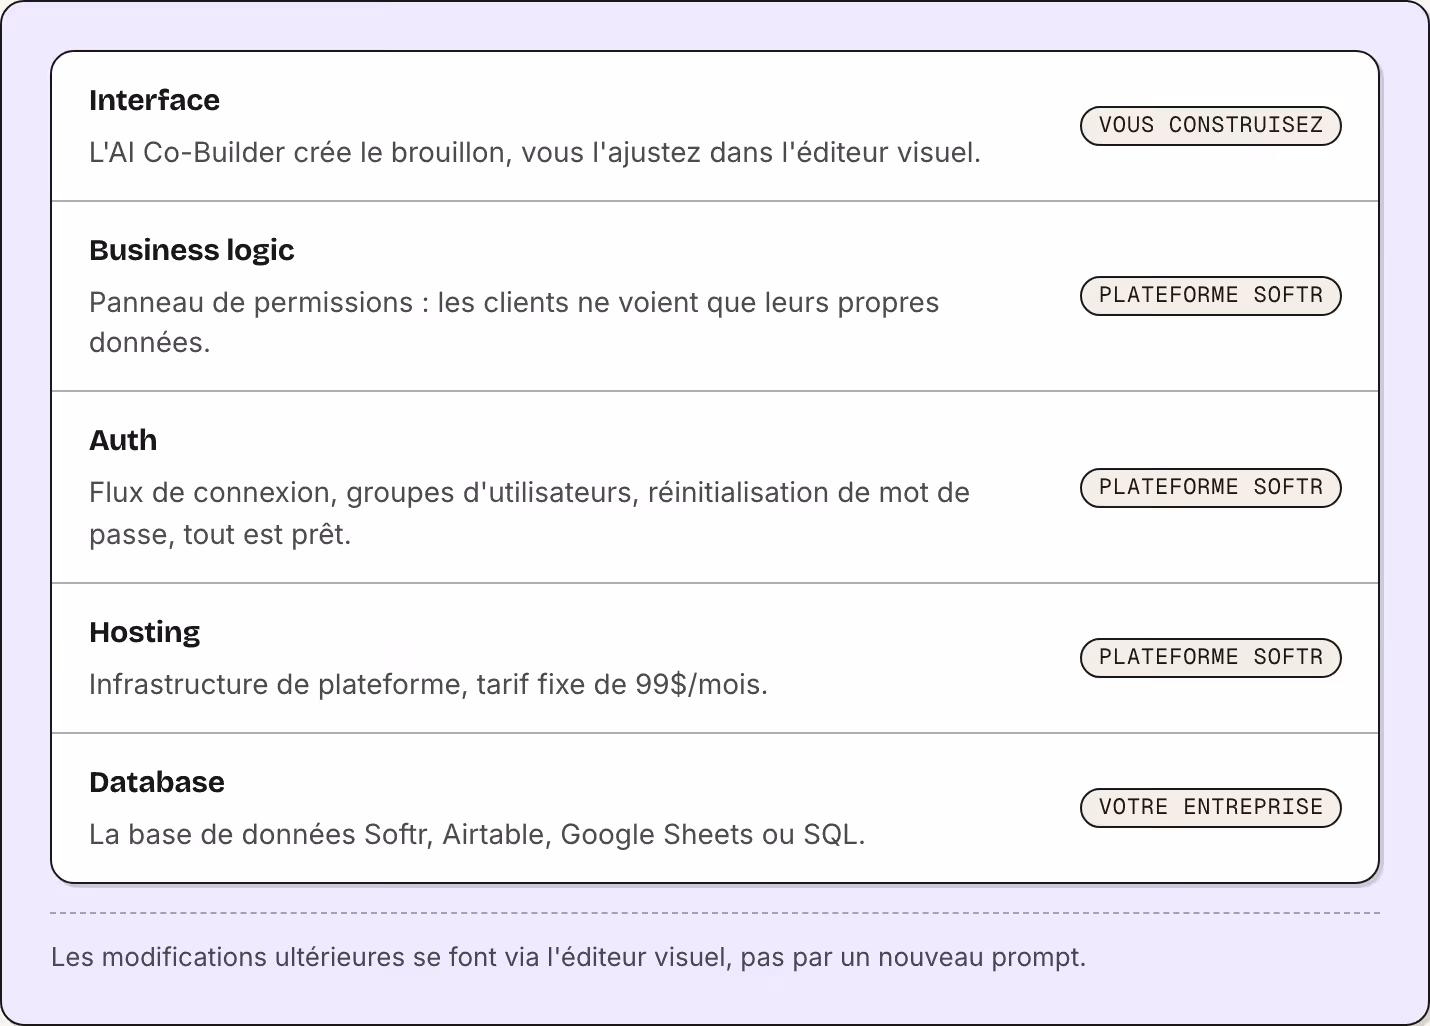Click the PLATEFORME SOFTR badge in Business logic row
This screenshot has width=1430, height=1026.
1210,296
